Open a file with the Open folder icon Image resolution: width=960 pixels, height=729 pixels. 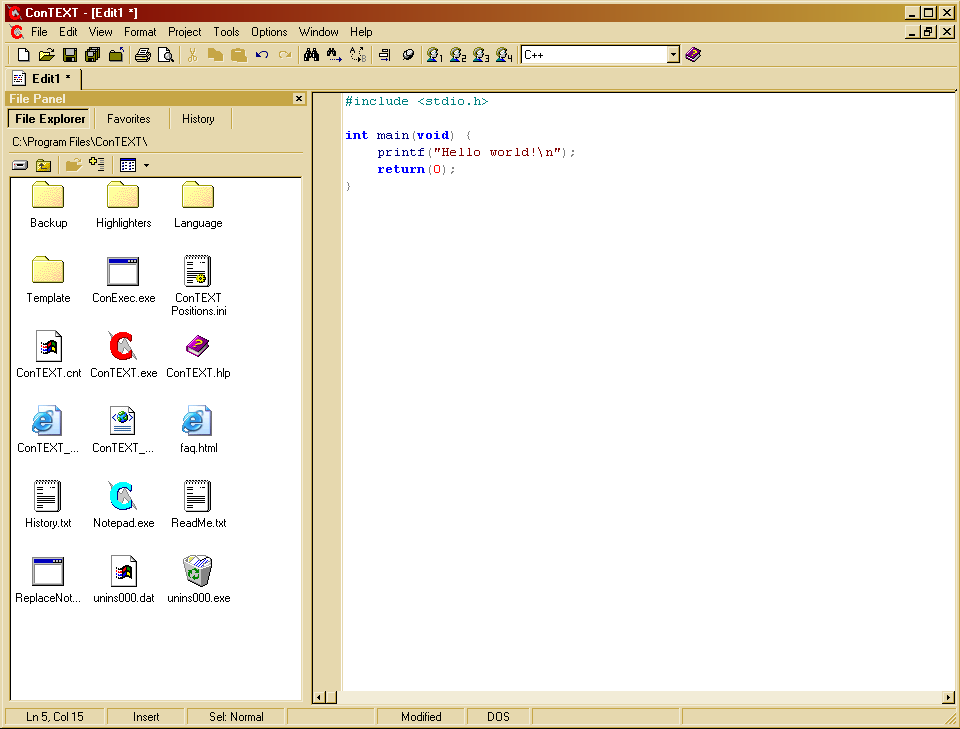pos(47,55)
